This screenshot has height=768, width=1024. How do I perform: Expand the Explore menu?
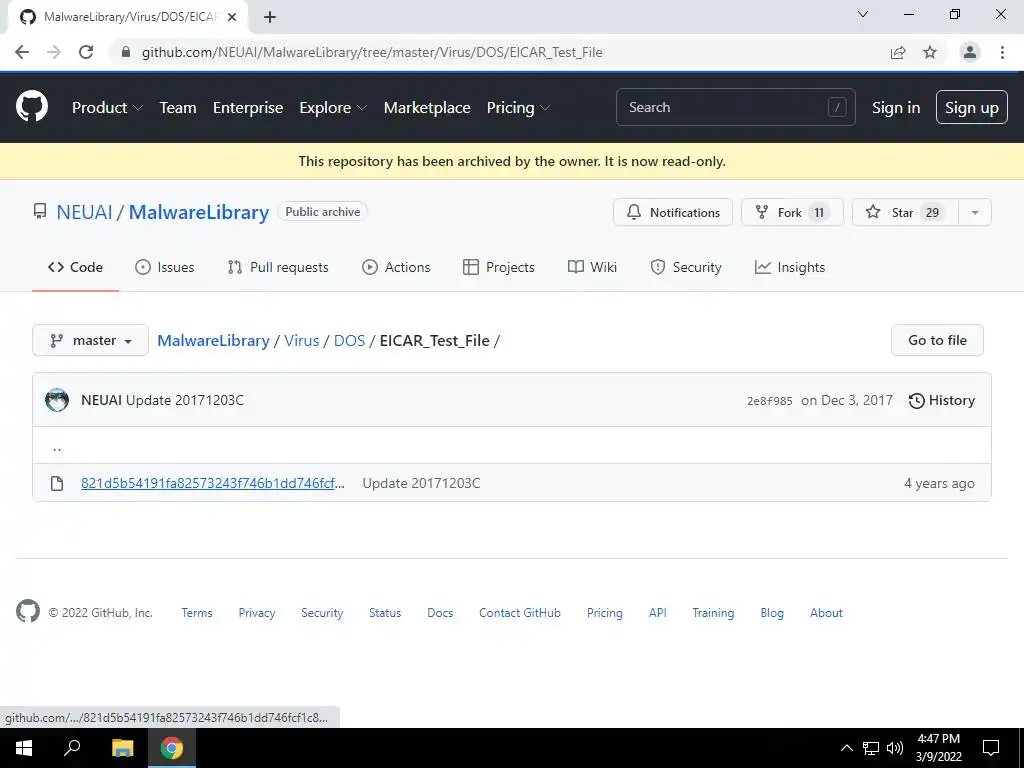333,108
